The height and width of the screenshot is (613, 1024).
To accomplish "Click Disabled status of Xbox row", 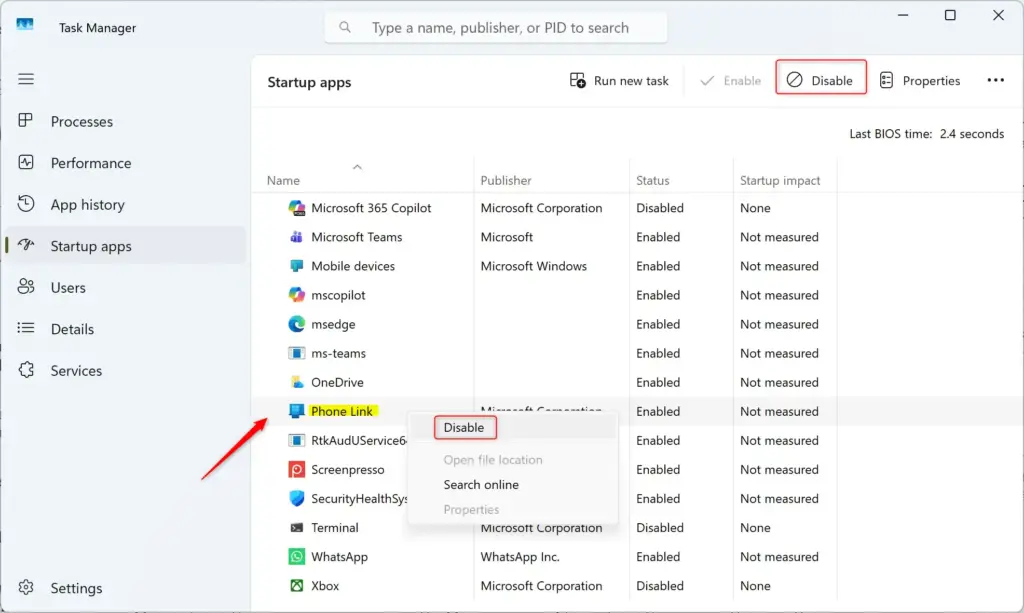I will 660,586.
